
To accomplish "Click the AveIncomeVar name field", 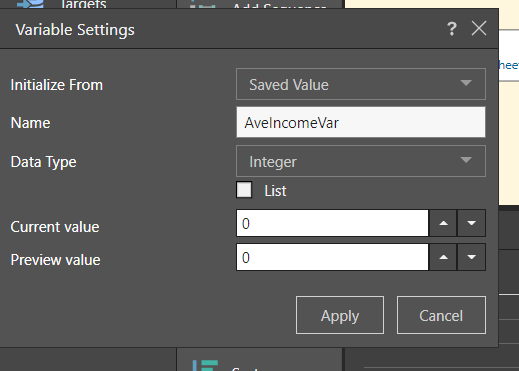I will tap(361, 122).
